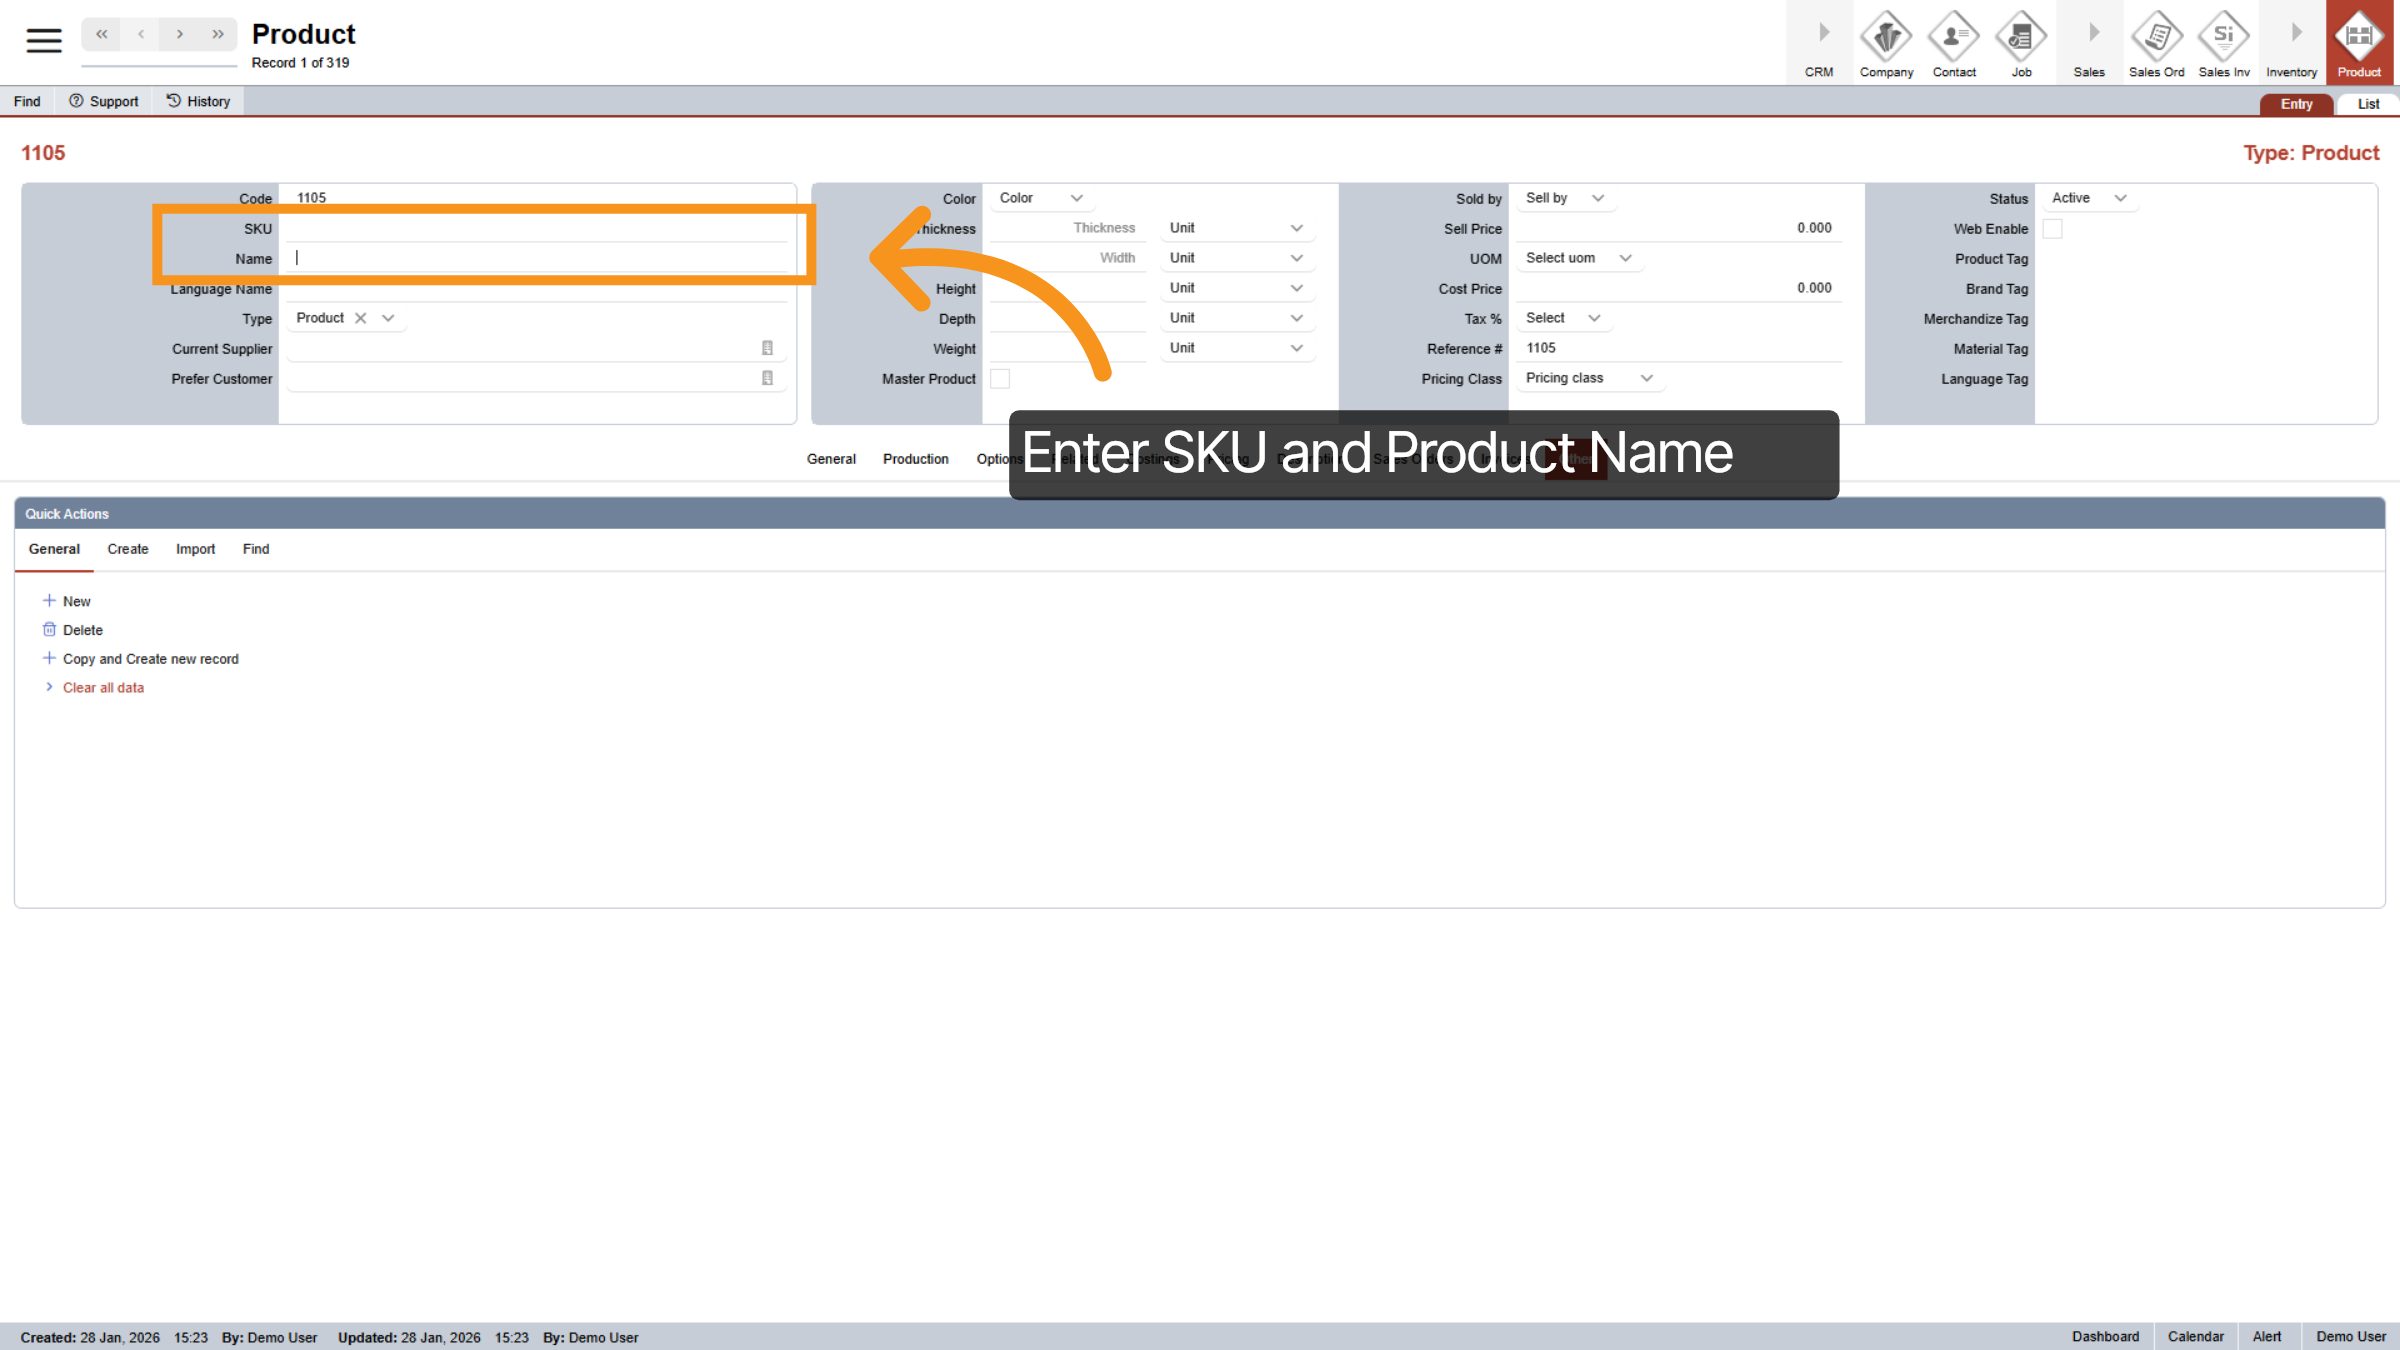Open the Contact module icon
This screenshot has height=1350, width=2400.
pyautogui.click(x=1953, y=40)
